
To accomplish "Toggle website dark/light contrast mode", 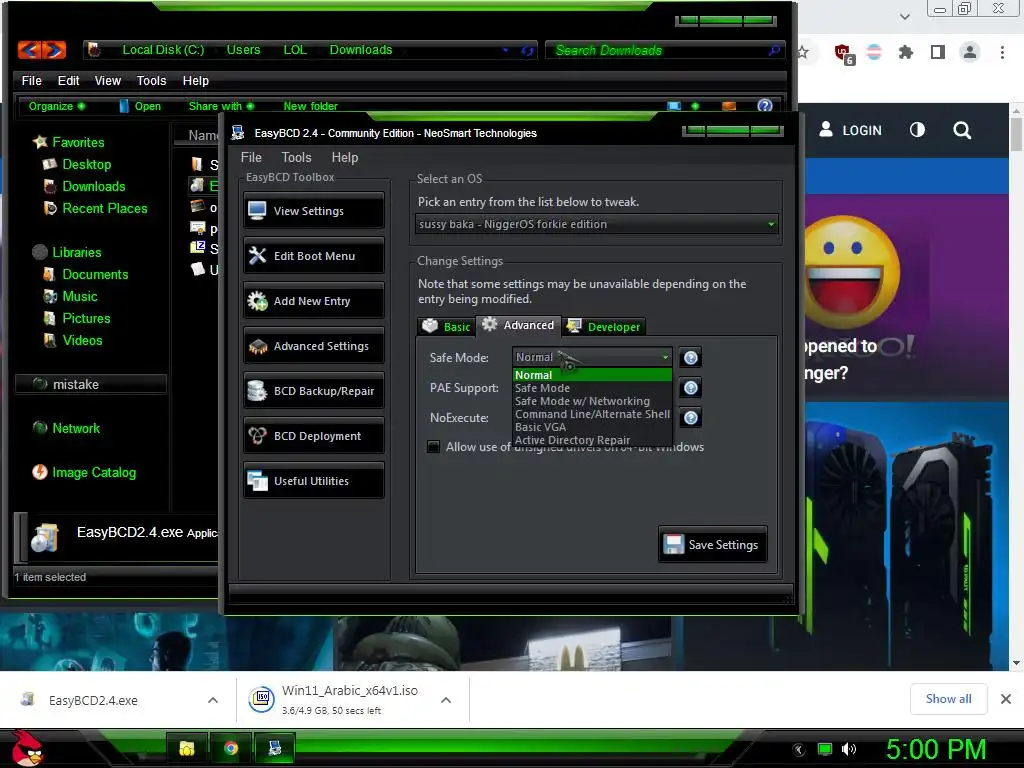I will point(918,130).
